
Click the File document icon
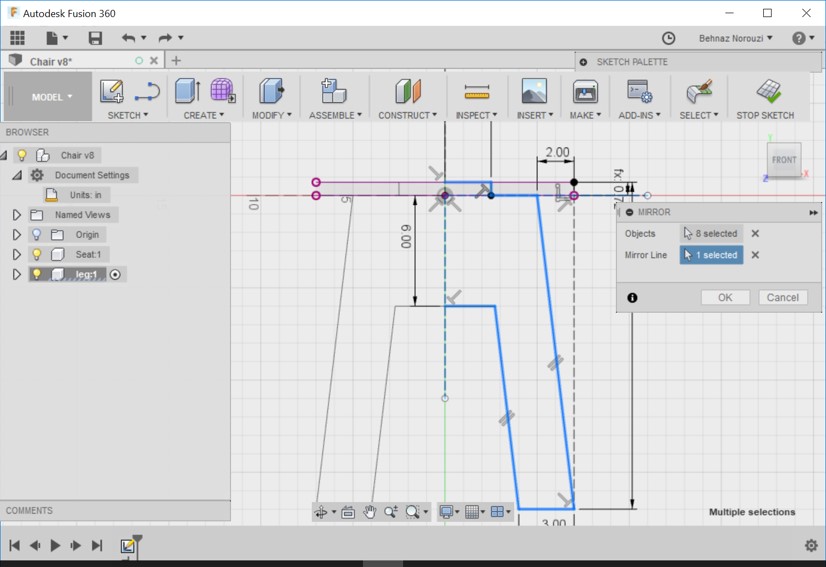pyautogui.click(x=52, y=38)
